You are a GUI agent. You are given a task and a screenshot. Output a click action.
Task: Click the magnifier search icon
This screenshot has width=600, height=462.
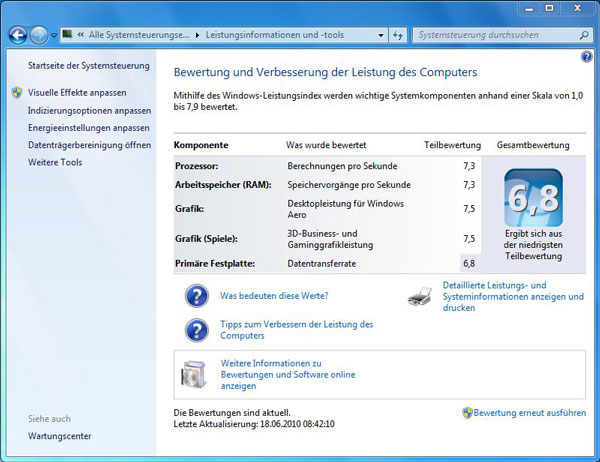584,35
